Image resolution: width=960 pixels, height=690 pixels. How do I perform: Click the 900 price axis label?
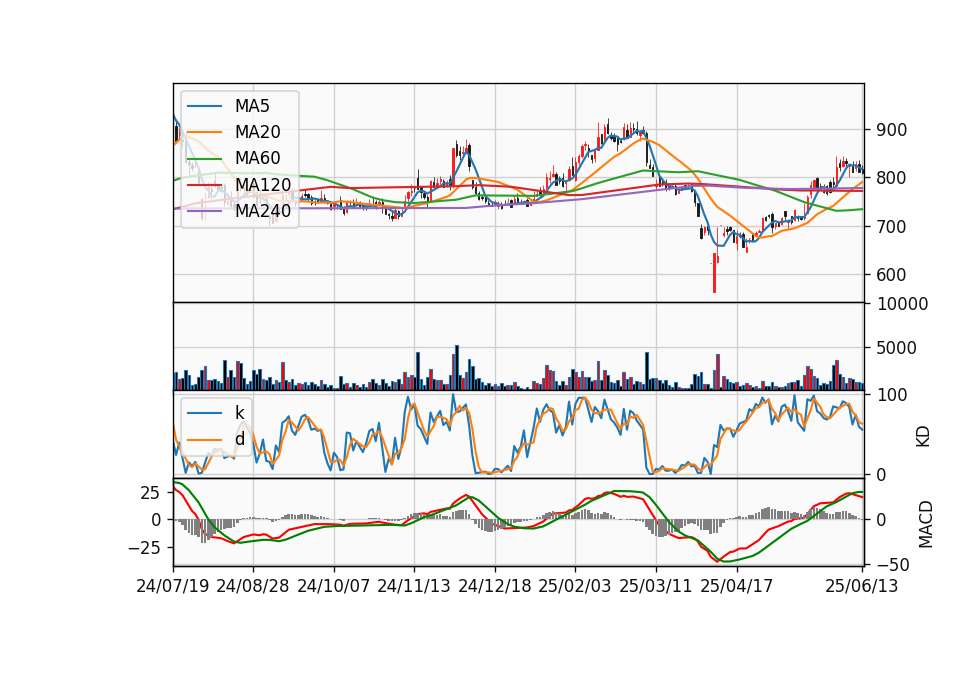[891, 130]
